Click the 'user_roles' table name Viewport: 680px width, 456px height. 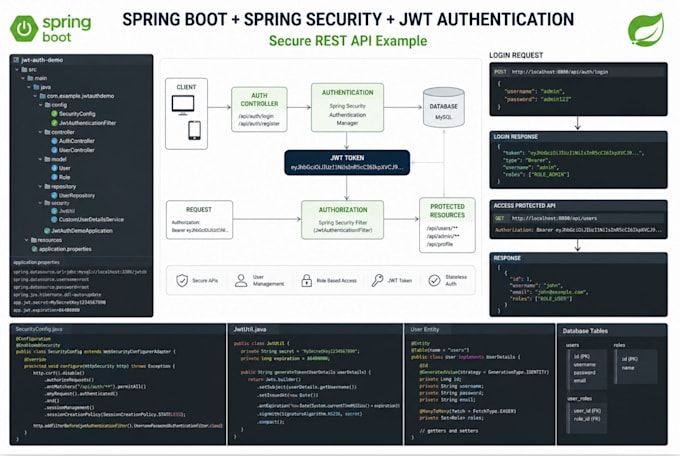[x=579, y=399]
